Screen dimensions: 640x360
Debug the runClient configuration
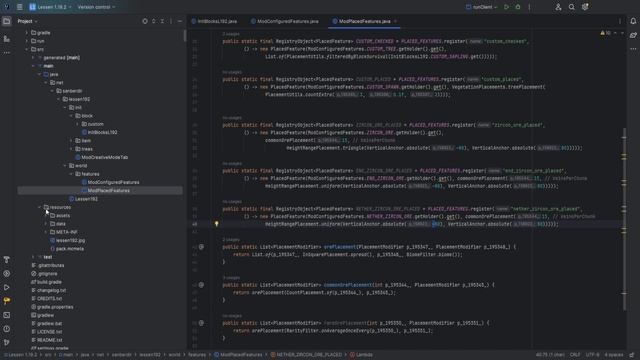[x=518, y=7]
